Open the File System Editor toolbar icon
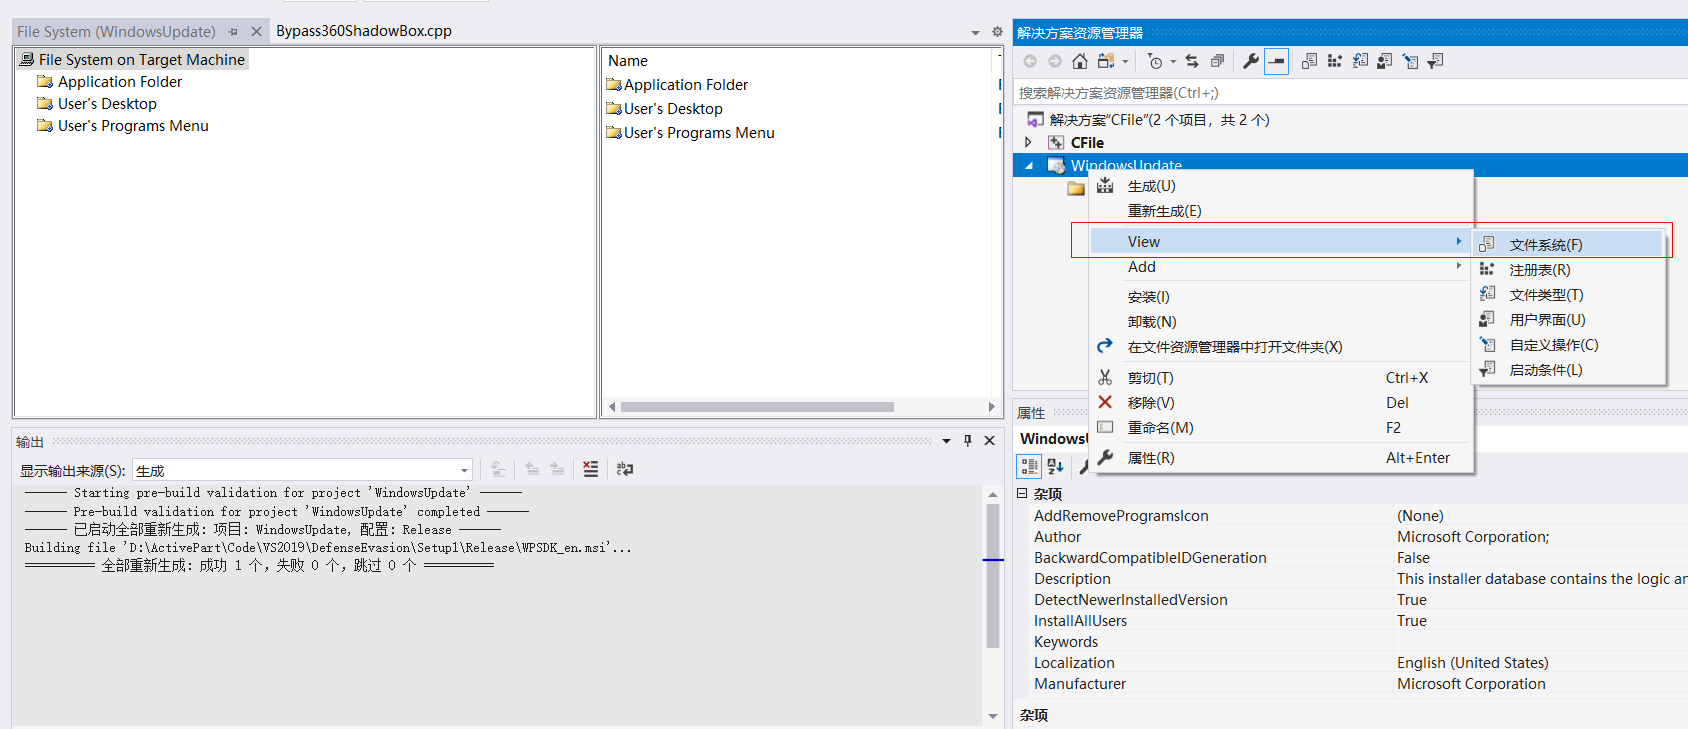The image size is (1688, 729). click(x=1309, y=61)
